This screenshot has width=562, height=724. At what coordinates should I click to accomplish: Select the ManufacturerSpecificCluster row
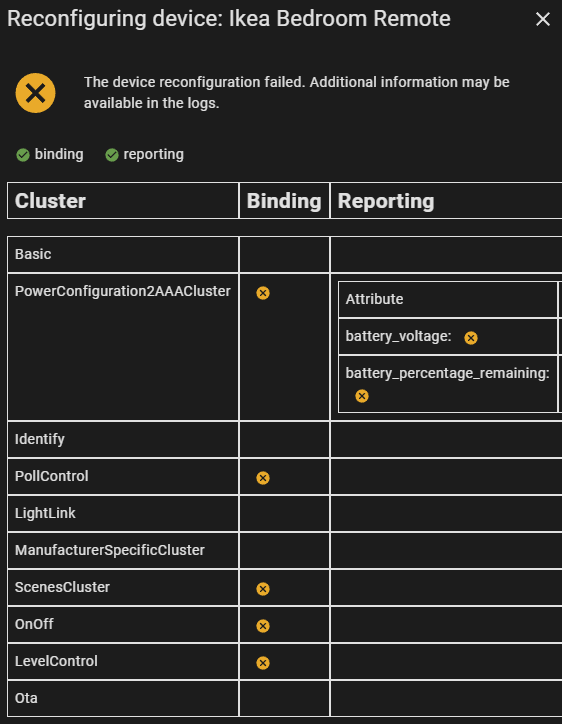tap(284, 550)
